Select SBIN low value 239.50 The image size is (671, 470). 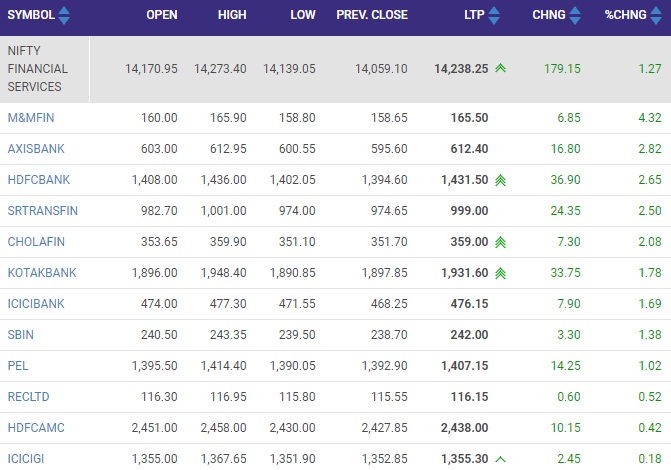click(x=297, y=335)
